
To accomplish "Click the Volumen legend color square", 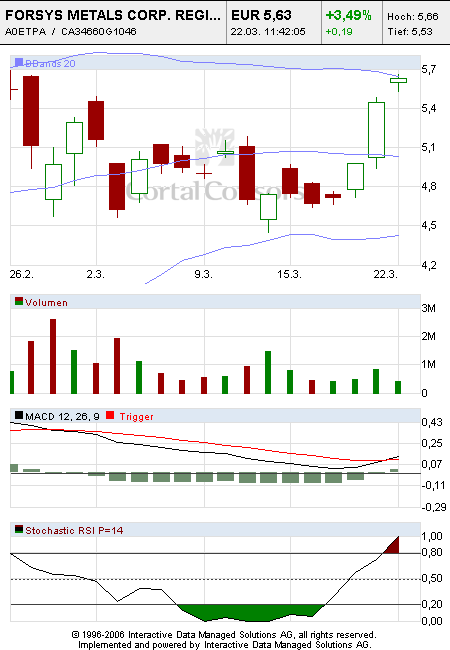I will tap(19, 301).
